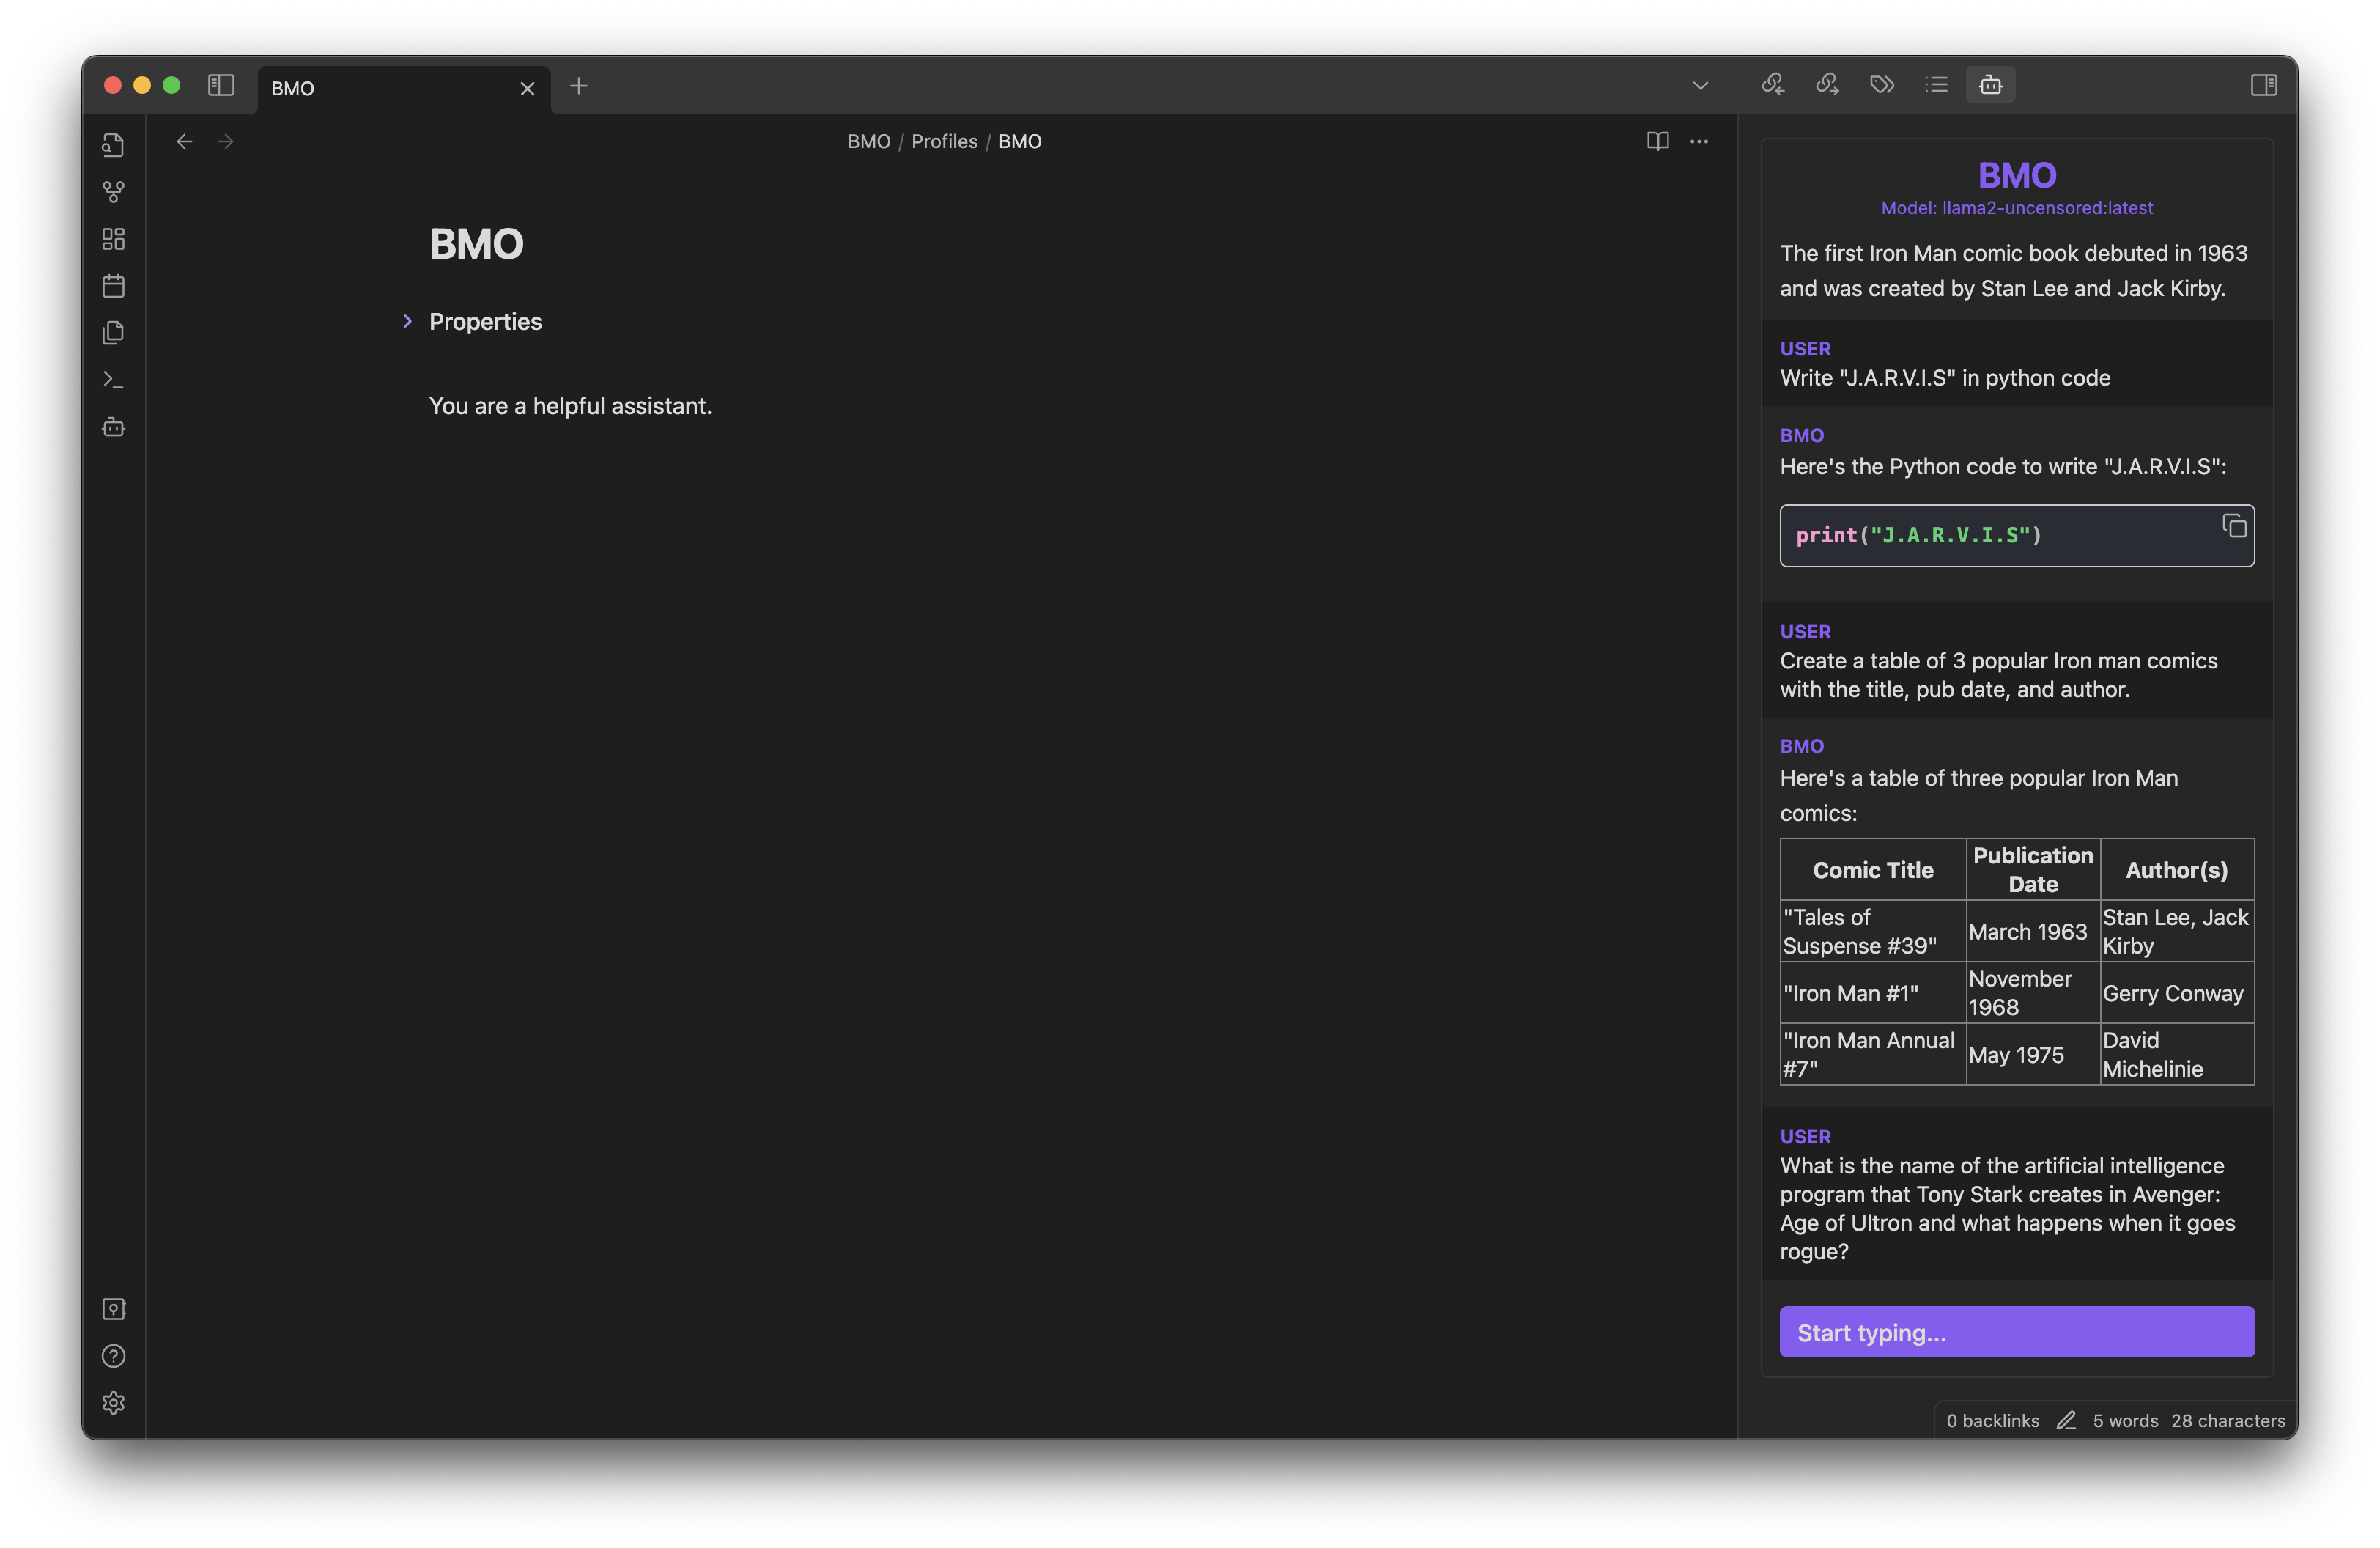
Task: Click the Model: llama2-uncensored:latest label
Action: (x=2017, y=208)
